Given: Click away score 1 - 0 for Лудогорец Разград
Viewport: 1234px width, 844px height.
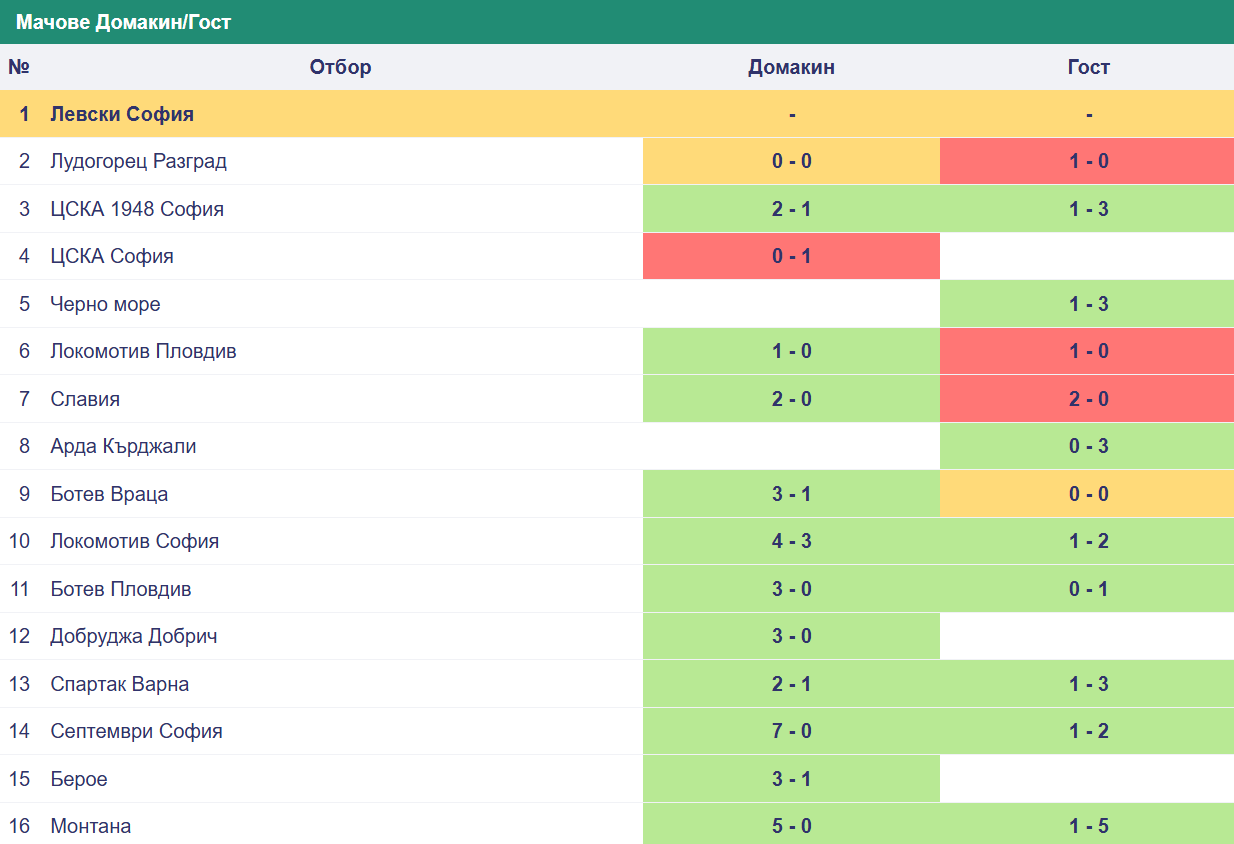Looking at the screenshot, I should coord(1088,161).
